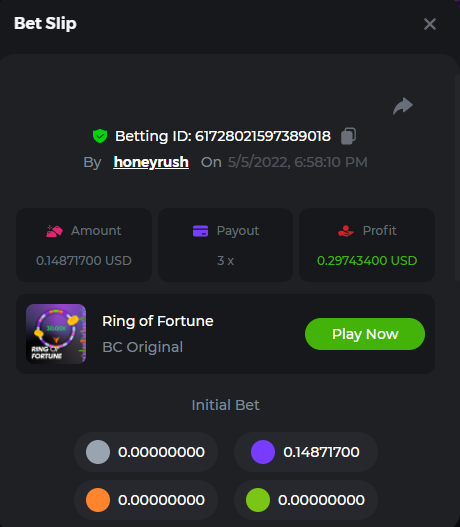Image resolution: width=460 pixels, height=527 pixels.
Task: Select the purple color bet circle
Action: point(263,452)
